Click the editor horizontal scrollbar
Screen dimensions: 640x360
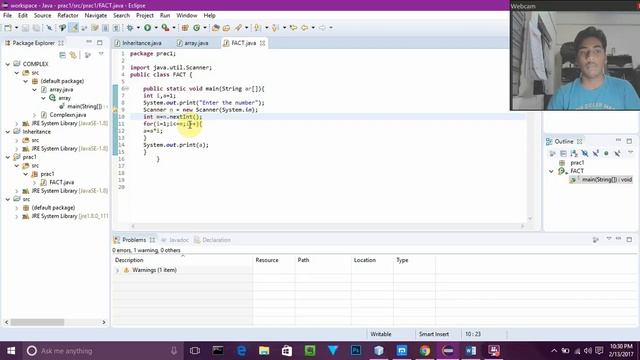click(x=327, y=226)
